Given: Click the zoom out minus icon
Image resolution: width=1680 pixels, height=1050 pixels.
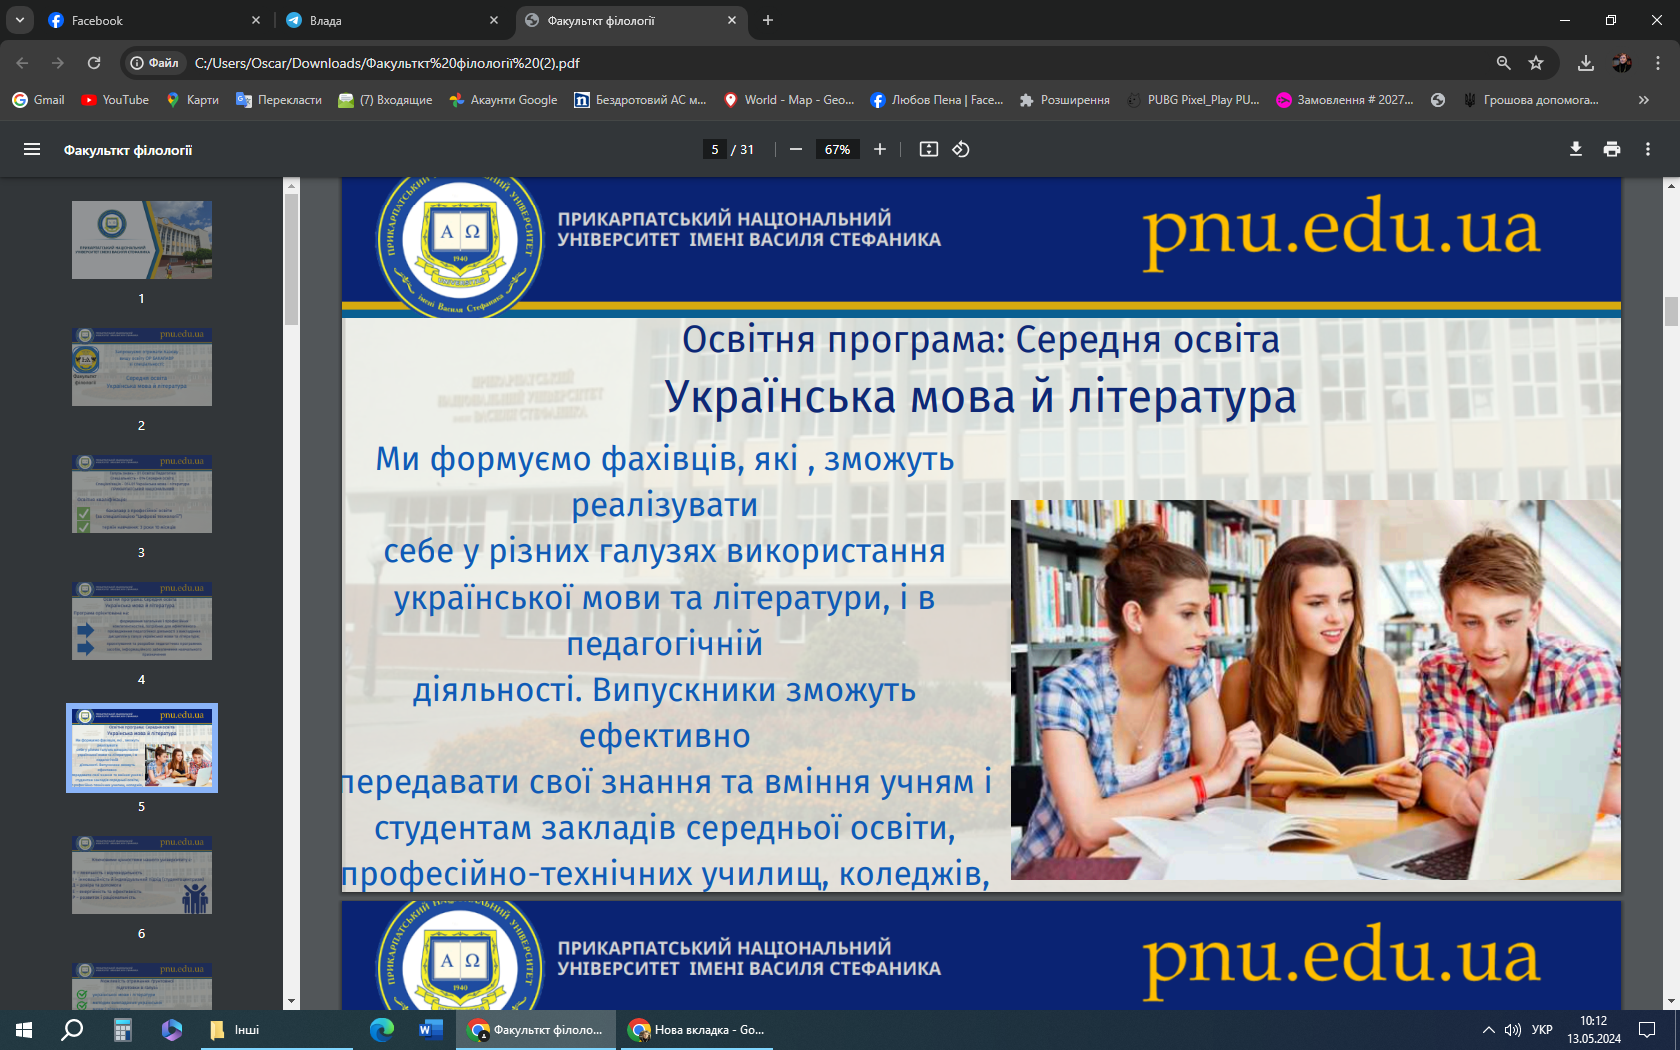Looking at the screenshot, I should 796,149.
